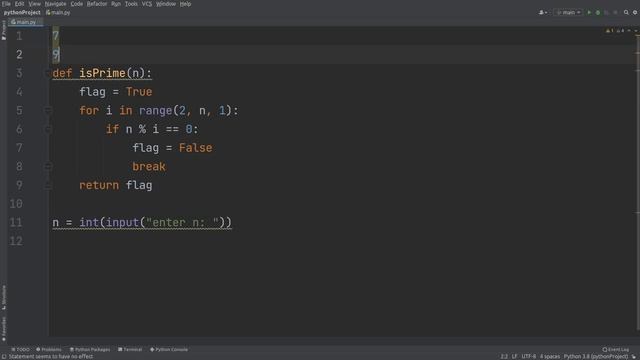Open the Terminal tool window
640x360 pixels.
tap(130, 349)
